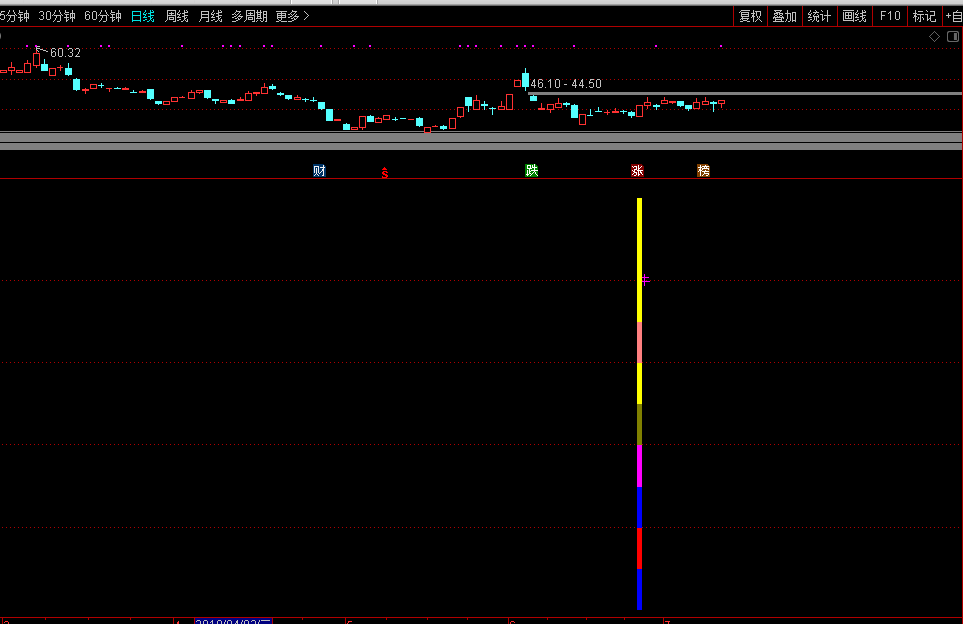The height and width of the screenshot is (624, 963).
Task: Click the red 涨 marker icon
Action: tap(637, 171)
